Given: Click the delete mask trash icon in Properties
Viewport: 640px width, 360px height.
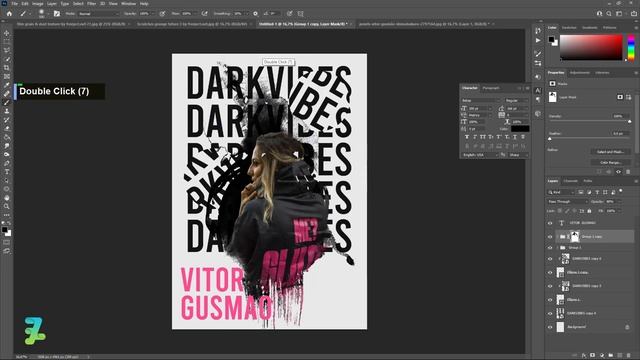Looking at the screenshot, I should 628,172.
